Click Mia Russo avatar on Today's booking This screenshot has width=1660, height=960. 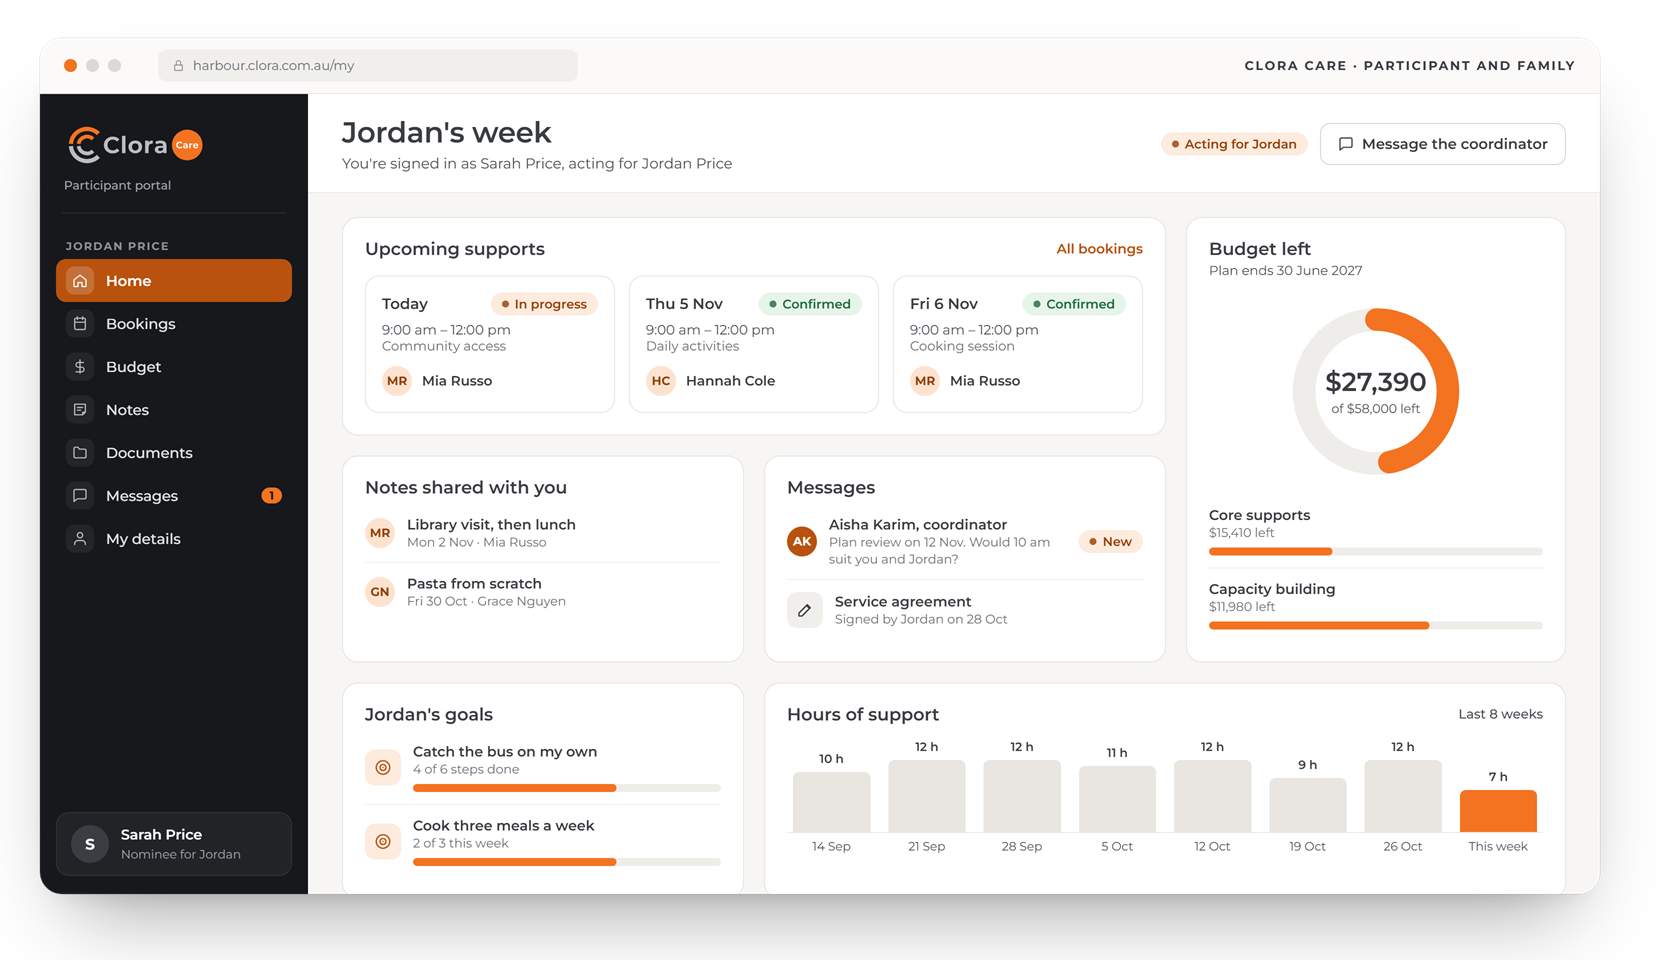(x=397, y=381)
